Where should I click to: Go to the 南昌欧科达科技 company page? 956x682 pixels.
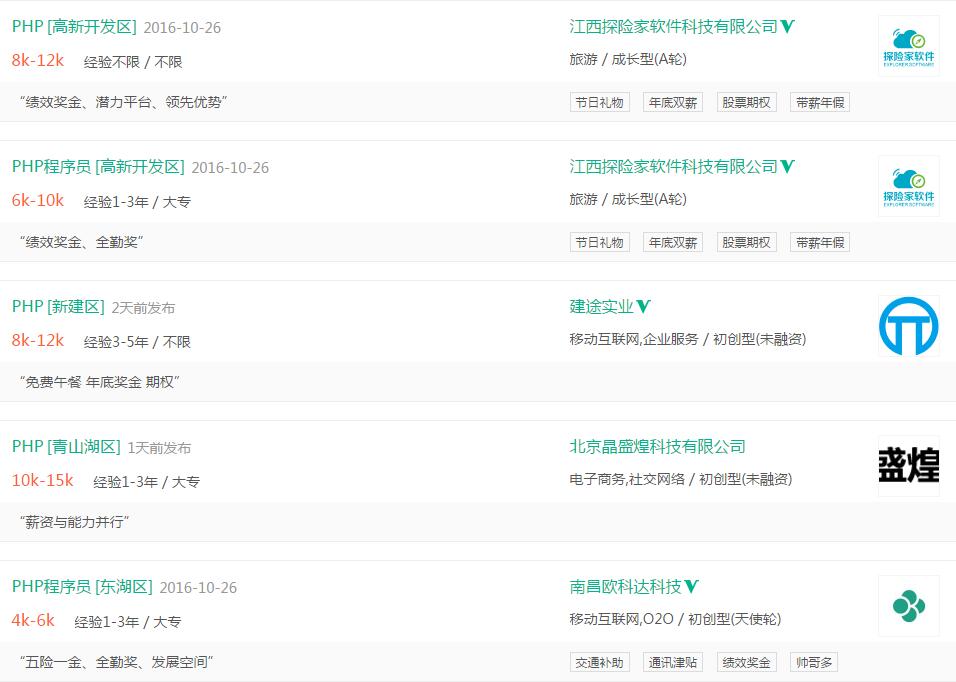[625, 587]
